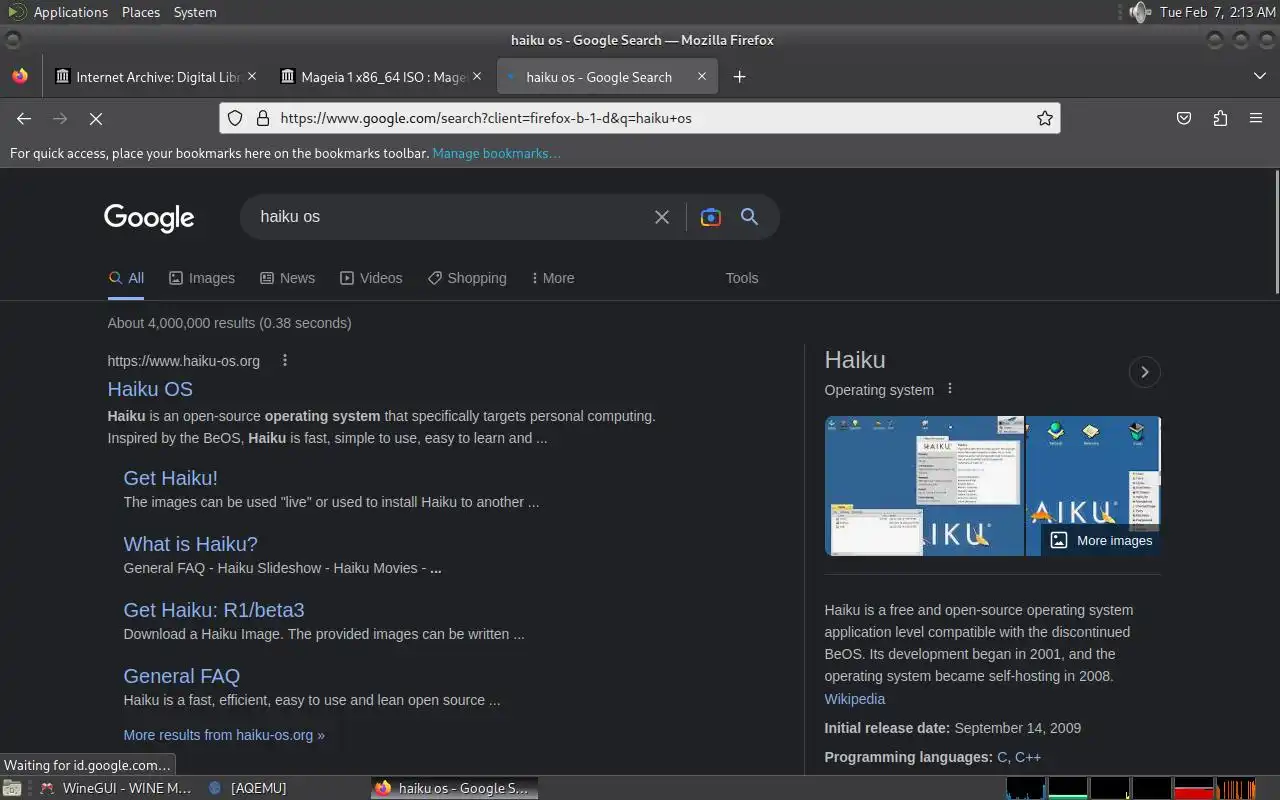Click the system monitor graphs applet
The height and width of the screenshot is (800, 1280).
coord(1131,788)
